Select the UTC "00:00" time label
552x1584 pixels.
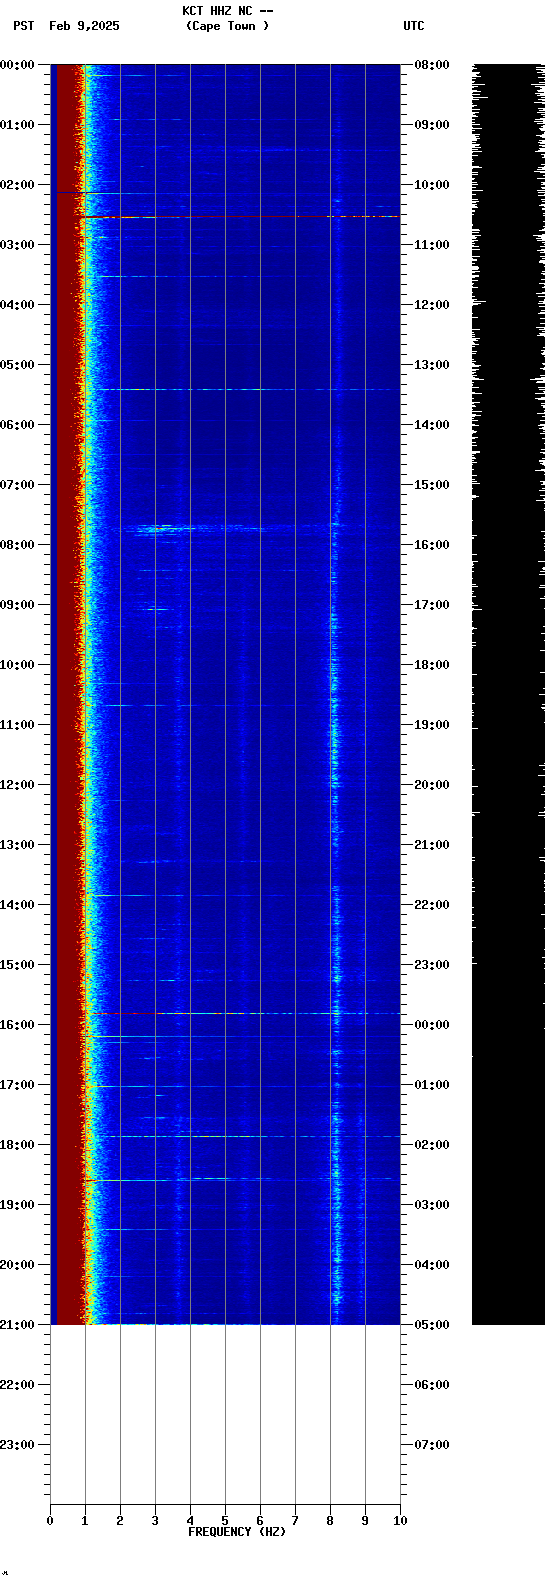pyautogui.click(x=432, y=1025)
